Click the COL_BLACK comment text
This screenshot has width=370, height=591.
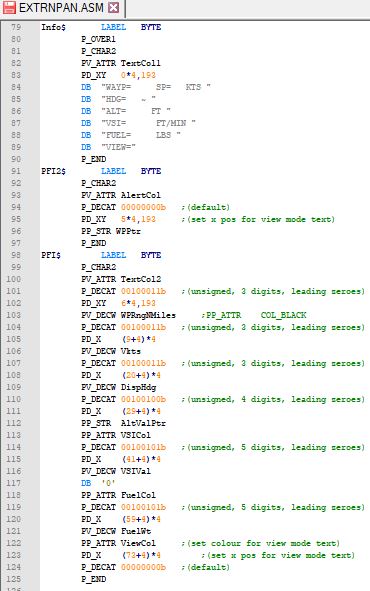(283, 315)
